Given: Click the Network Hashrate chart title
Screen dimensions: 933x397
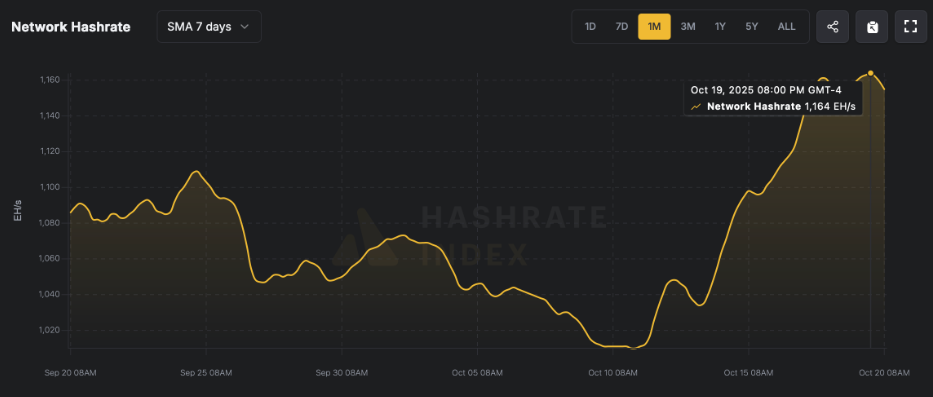Looking at the screenshot, I should click(x=71, y=27).
